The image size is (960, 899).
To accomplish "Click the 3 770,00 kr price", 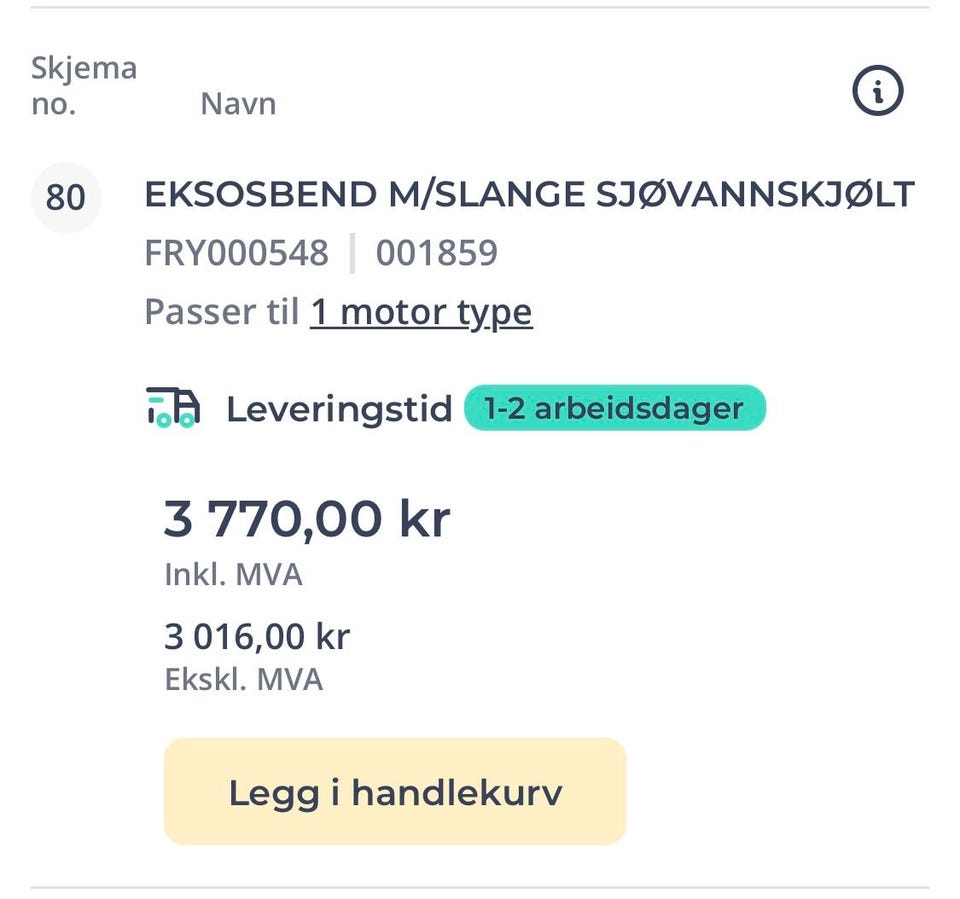I will (307, 520).
